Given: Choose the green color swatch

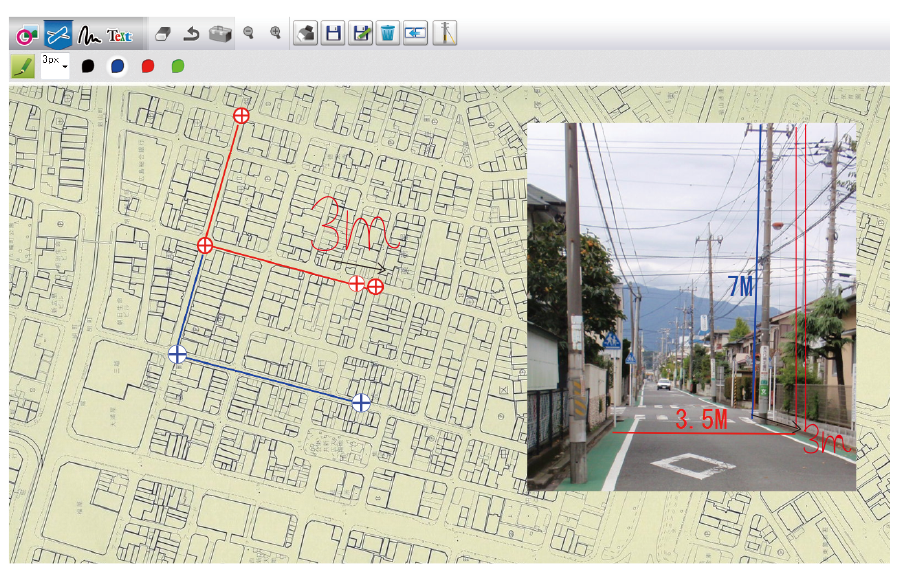Looking at the screenshot, I should 178,66.
